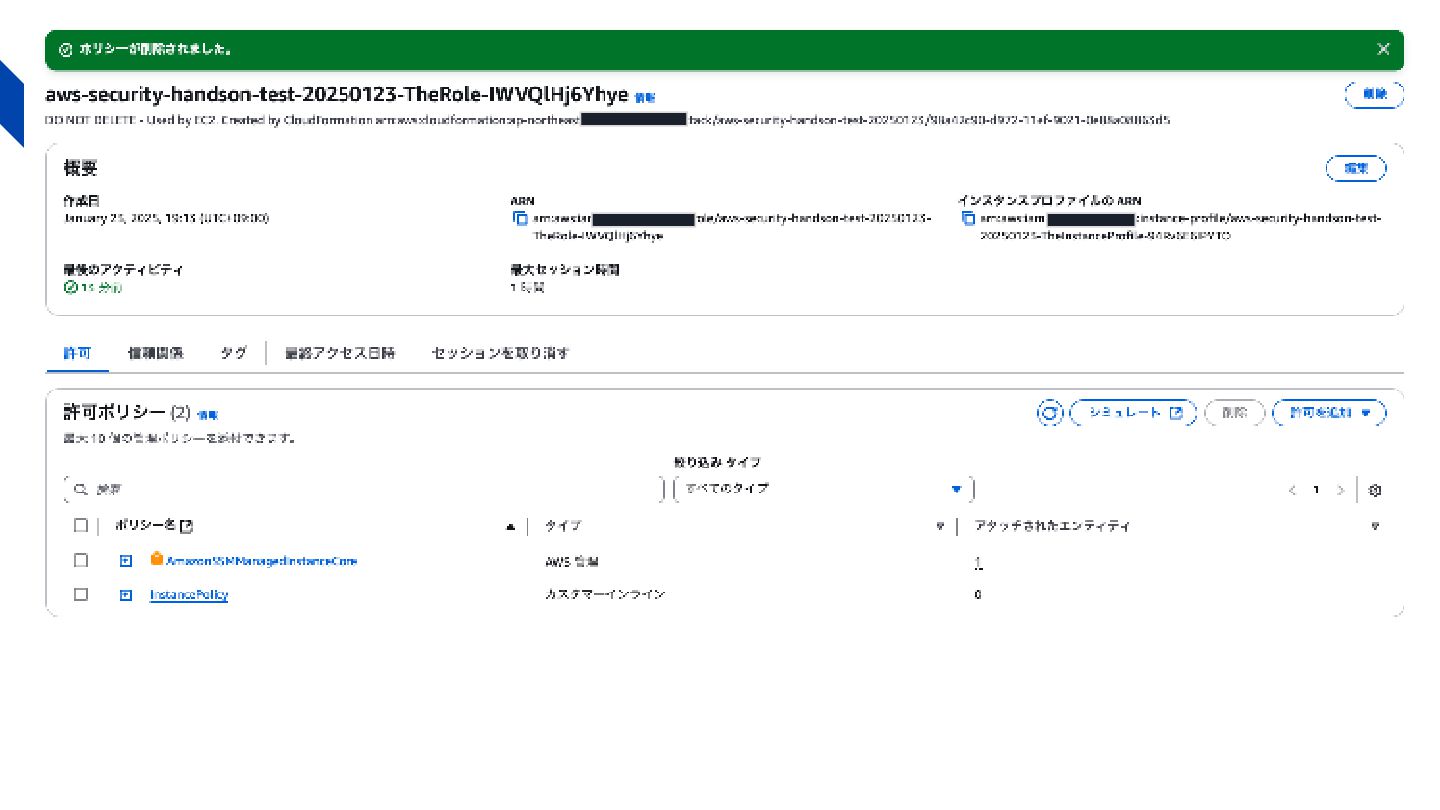Click the info link beside role name
This screenshot has width=1440, height=810.
(x=645, y=98)
